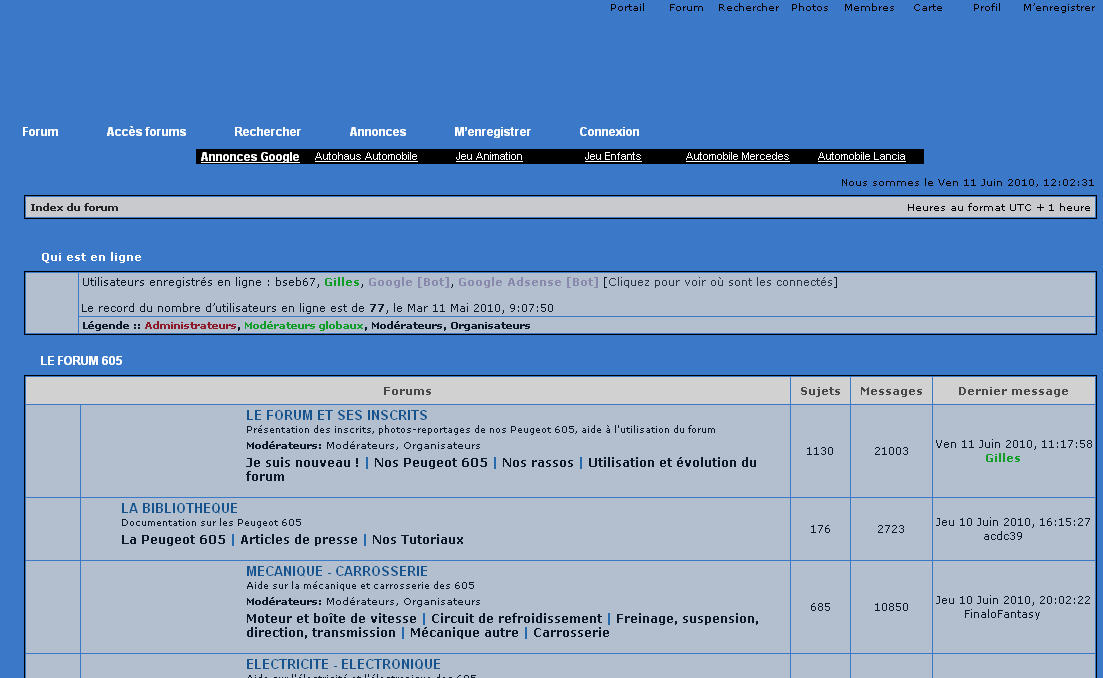Click to see where users are connected

click(x=720, y=283)
